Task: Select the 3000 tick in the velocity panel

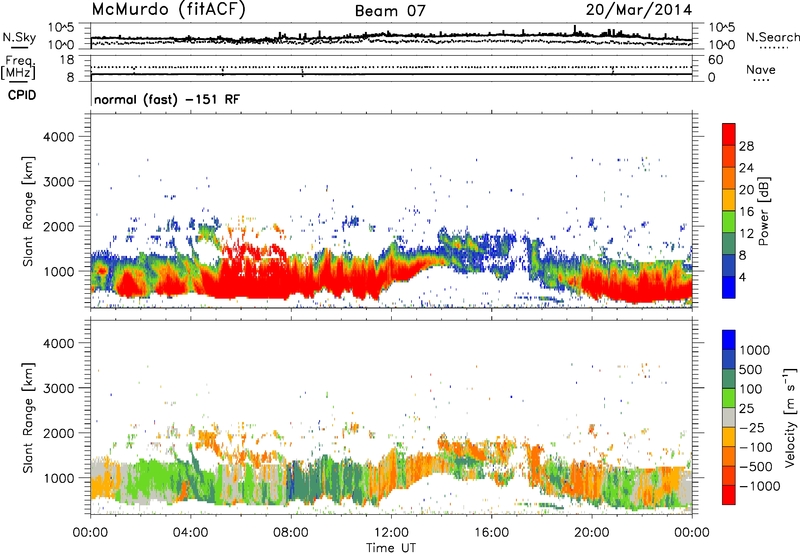Action: click(59, 388)
